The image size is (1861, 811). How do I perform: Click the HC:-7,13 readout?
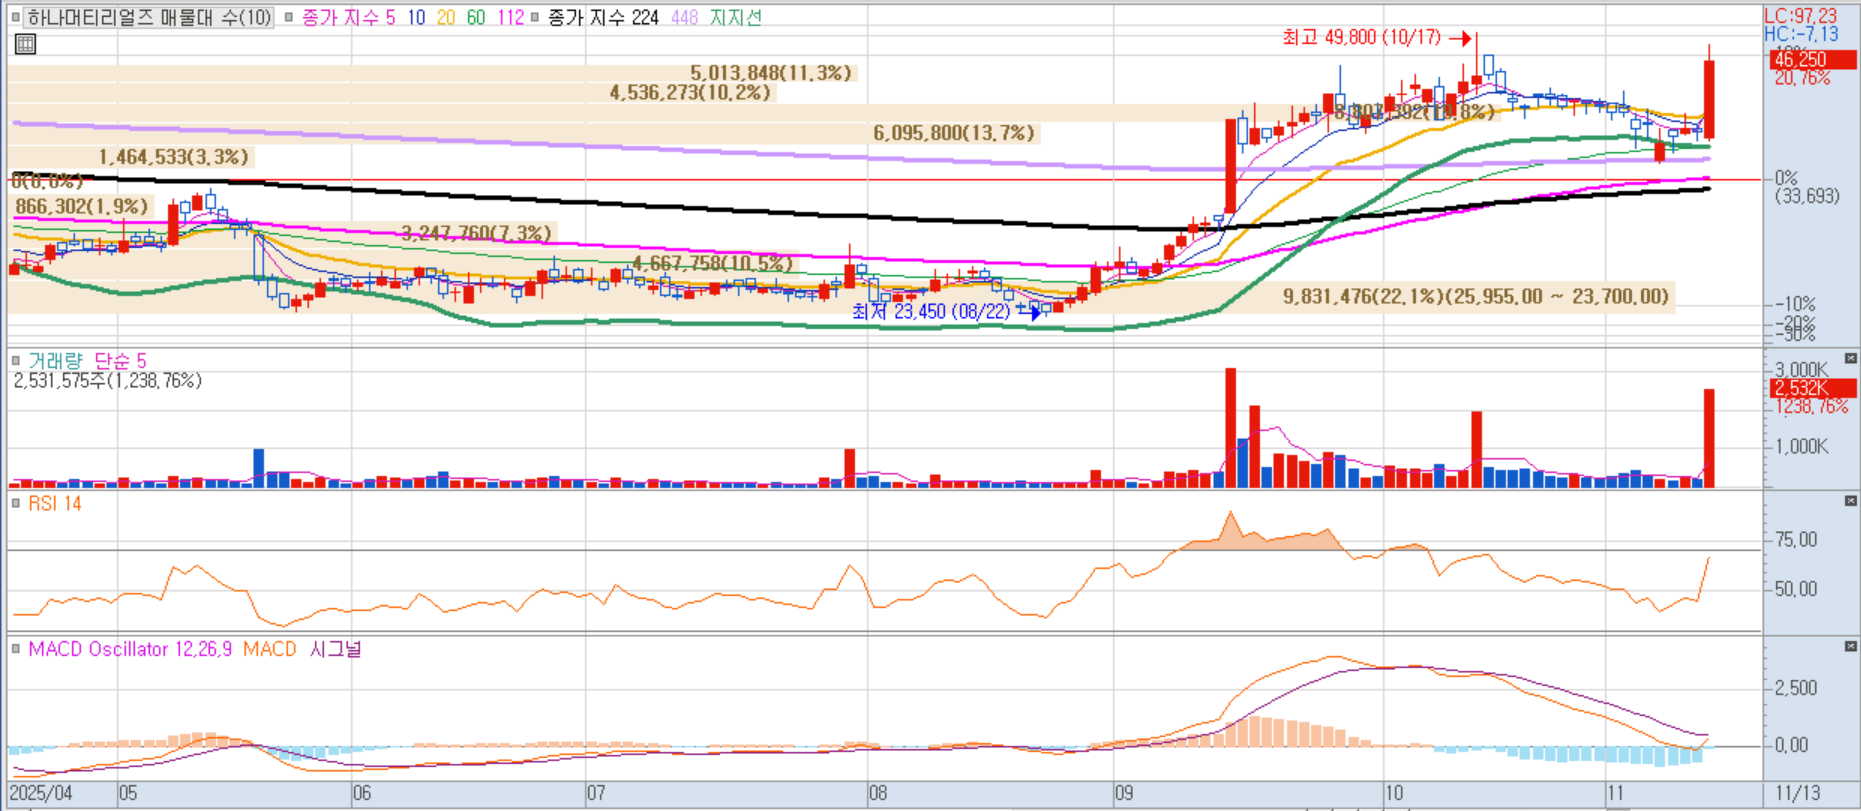pyautogui.click(x=1800, y=34)
